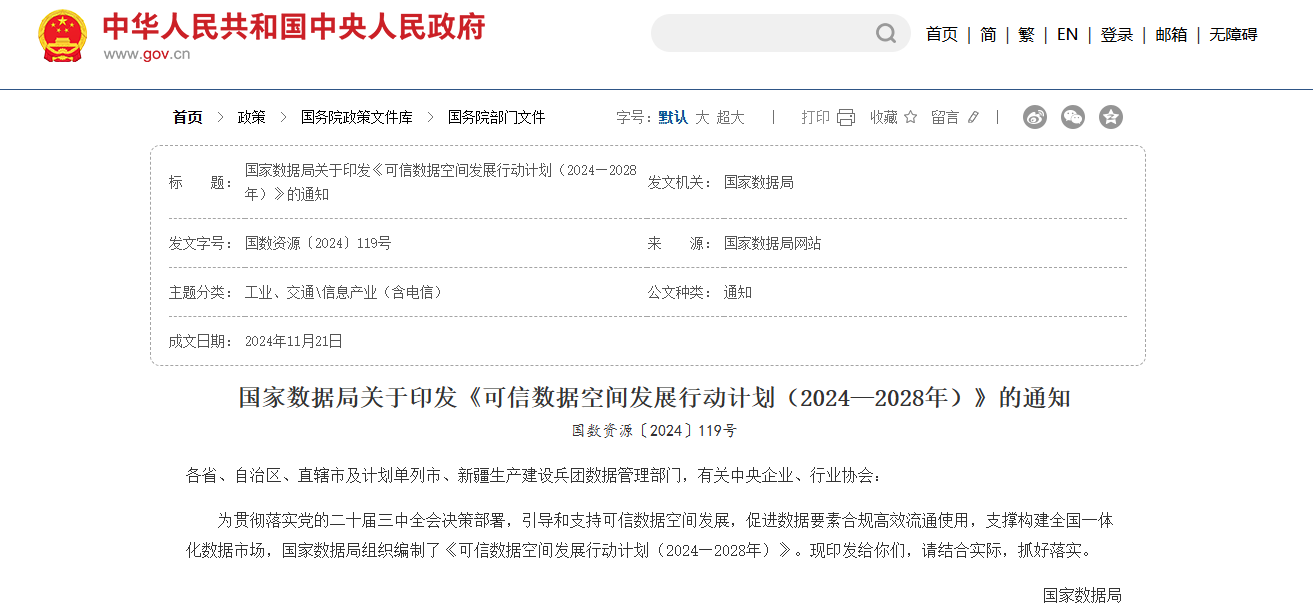Image resolution: width=1313 pixels, height=612 pixels.
Task: Set font size to 默认
Action: [x=673, y=117]
